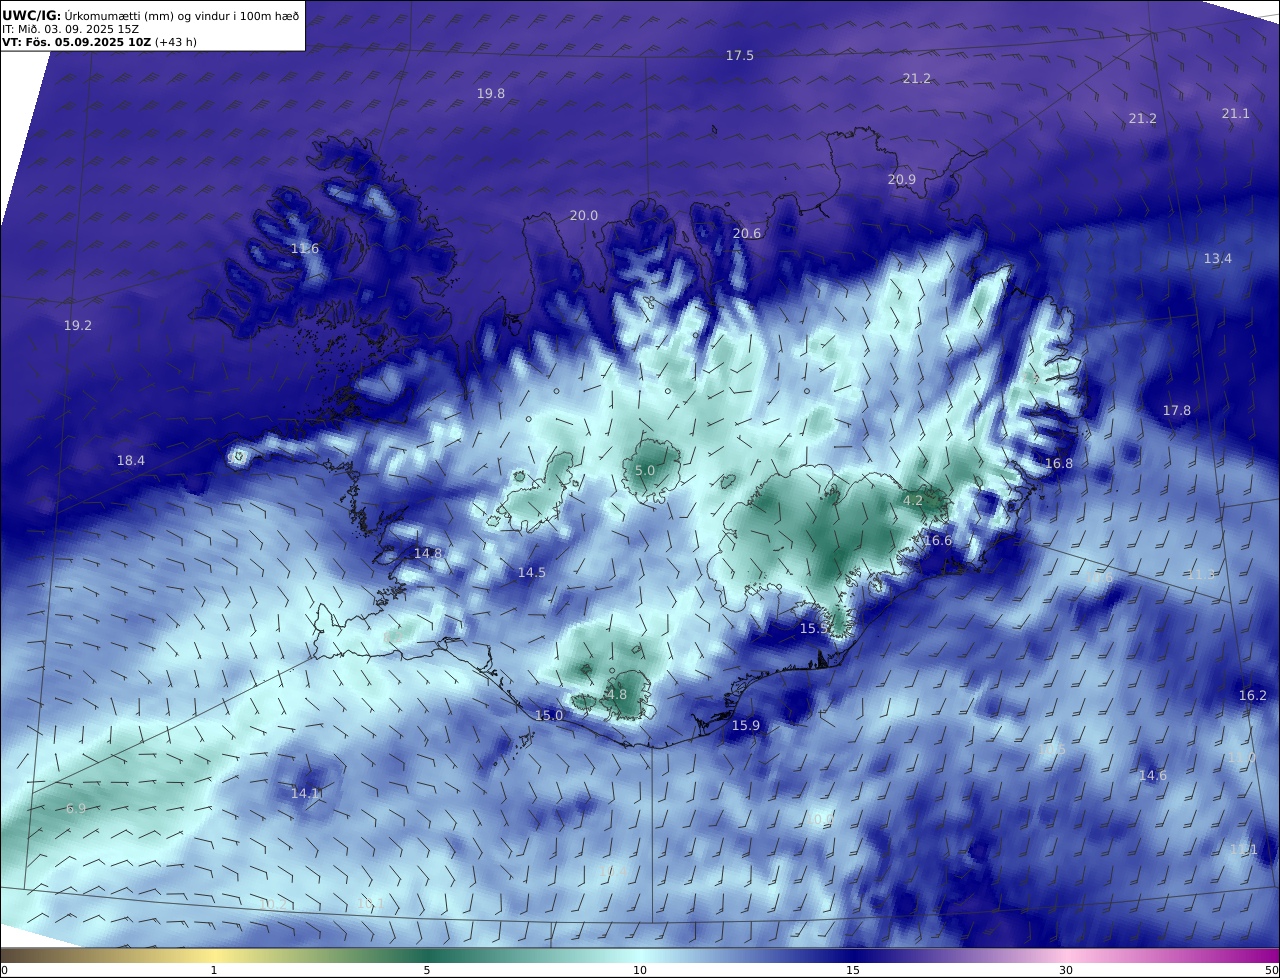The image size is (1280, 978).
Task: Select the 15.5 value label
Action: [x=814, y=629]
